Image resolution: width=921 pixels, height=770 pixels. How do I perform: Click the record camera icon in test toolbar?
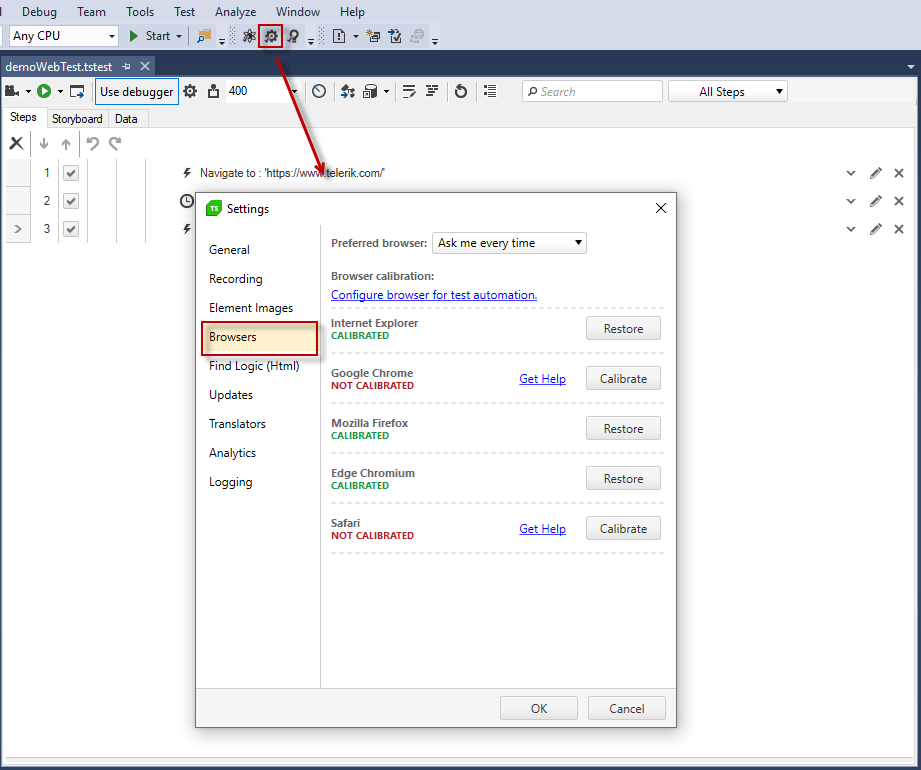click(x=12, y=91)
